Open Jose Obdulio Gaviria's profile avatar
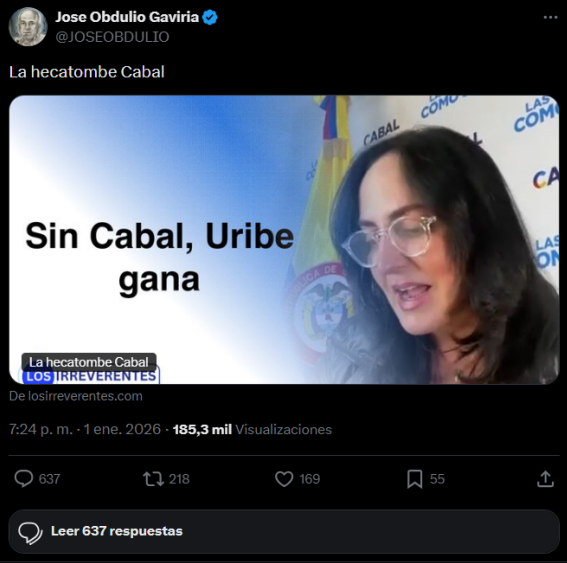Screen dimensions: 567x563 point(28,27)
